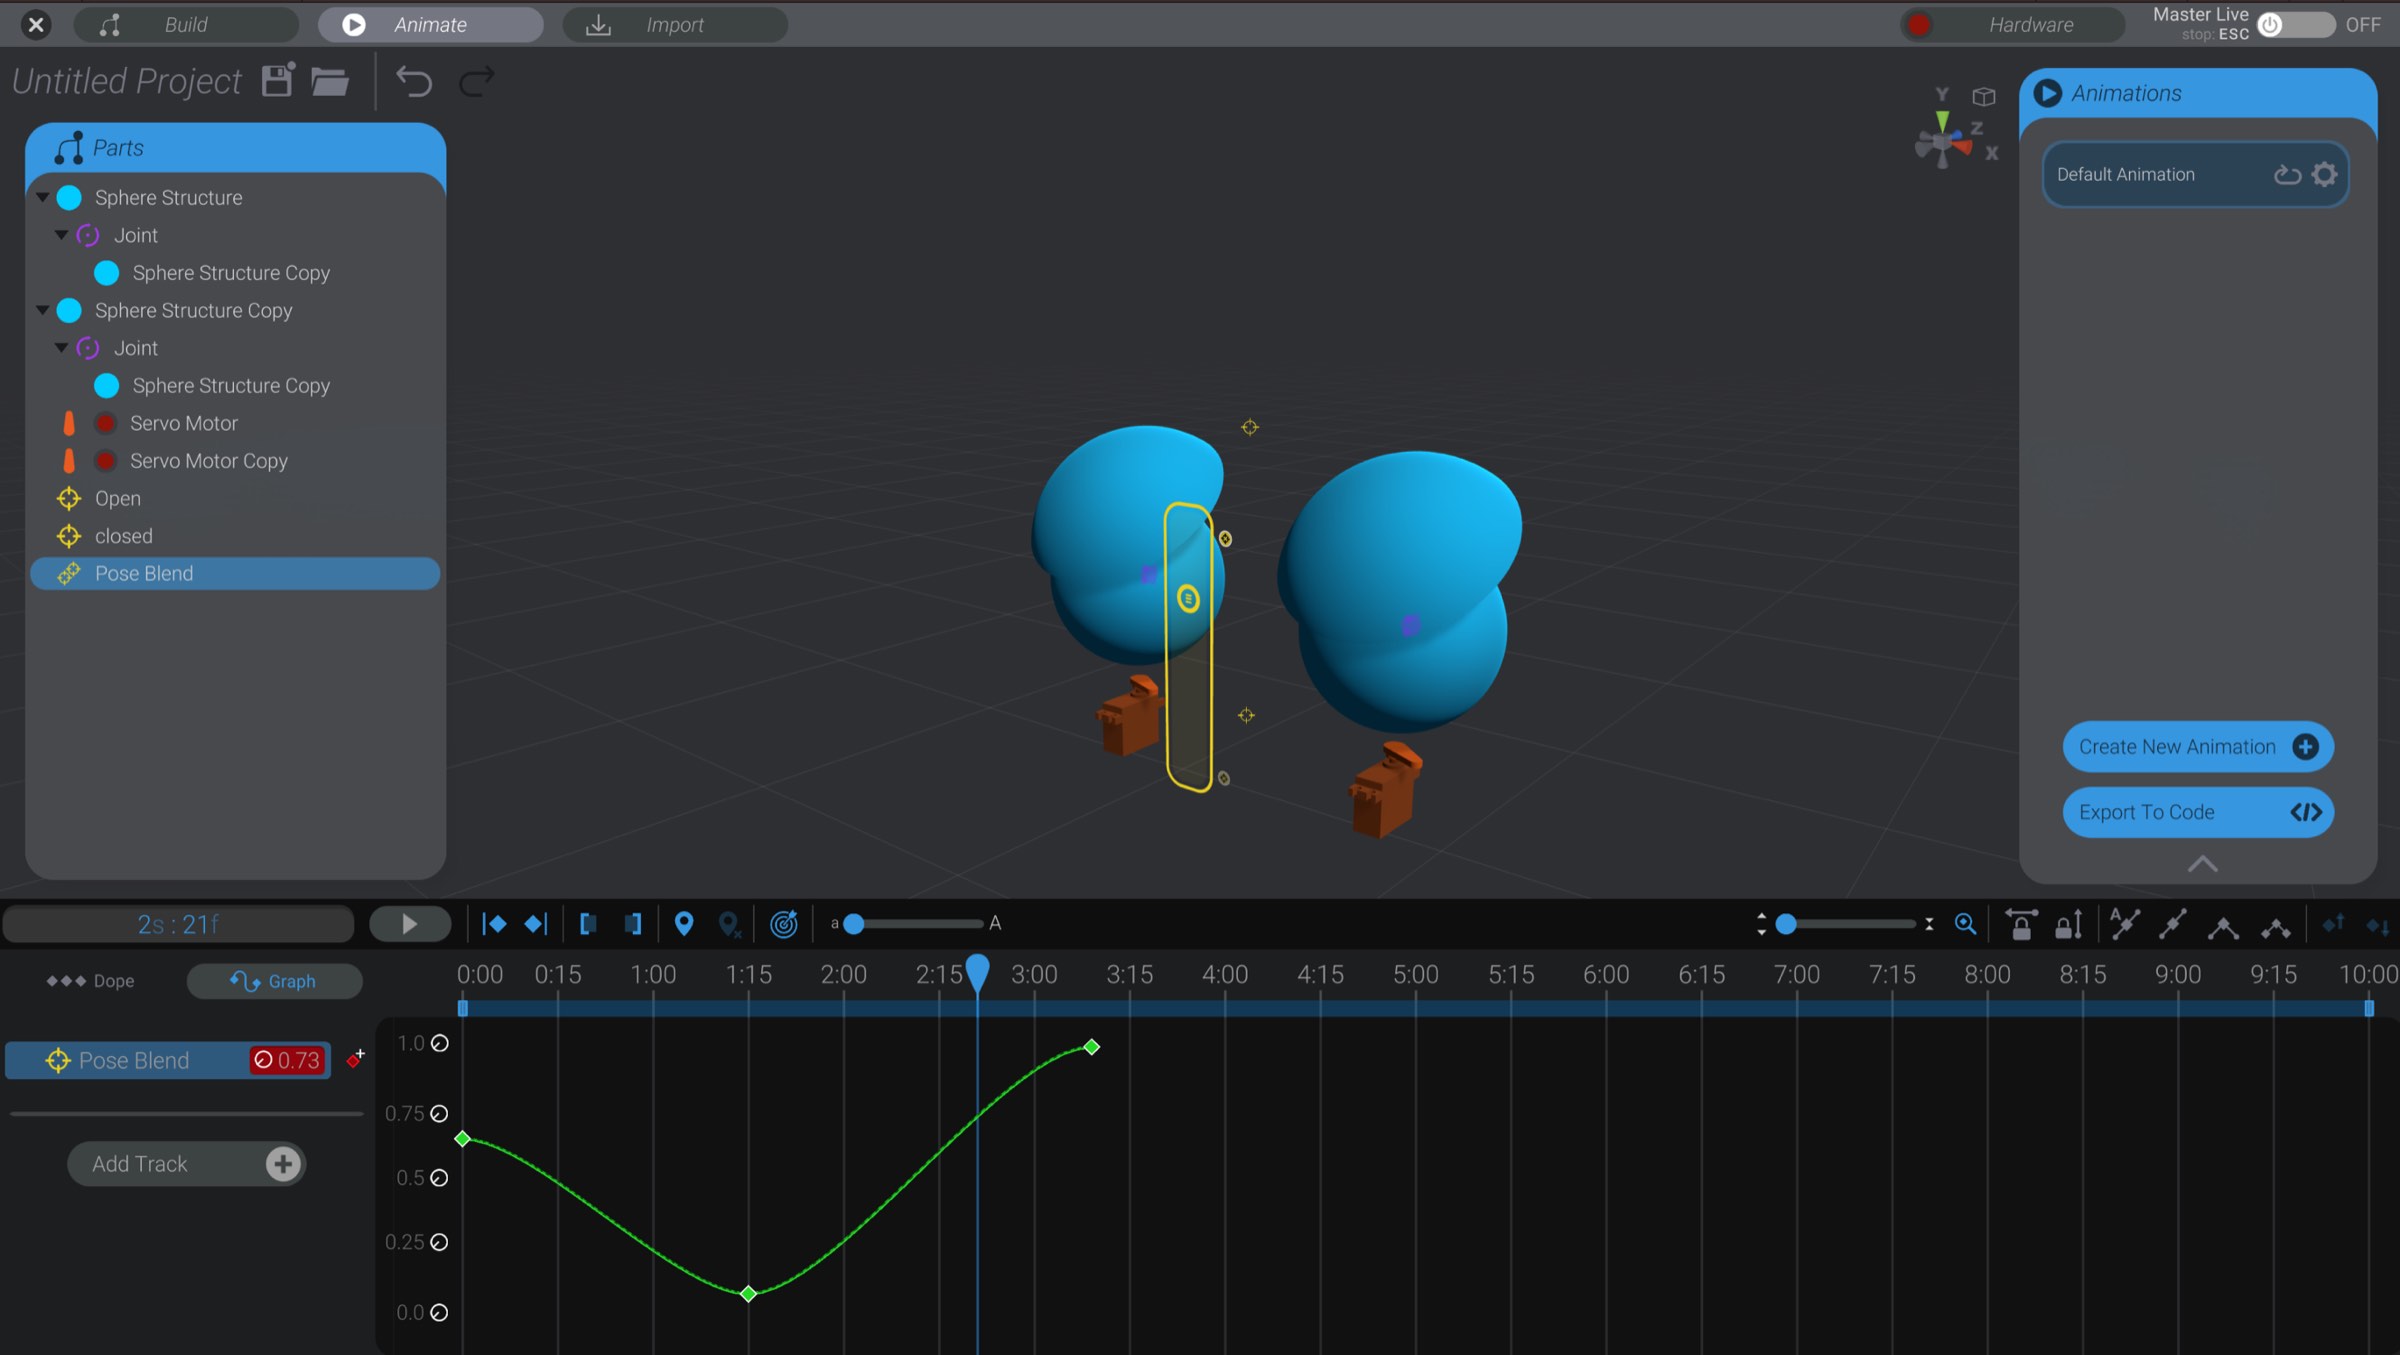Toggle the 0.0 curve value lock indicator
The width and height of the screenshot is (2400, 1355).
(x=440, y=1312)
